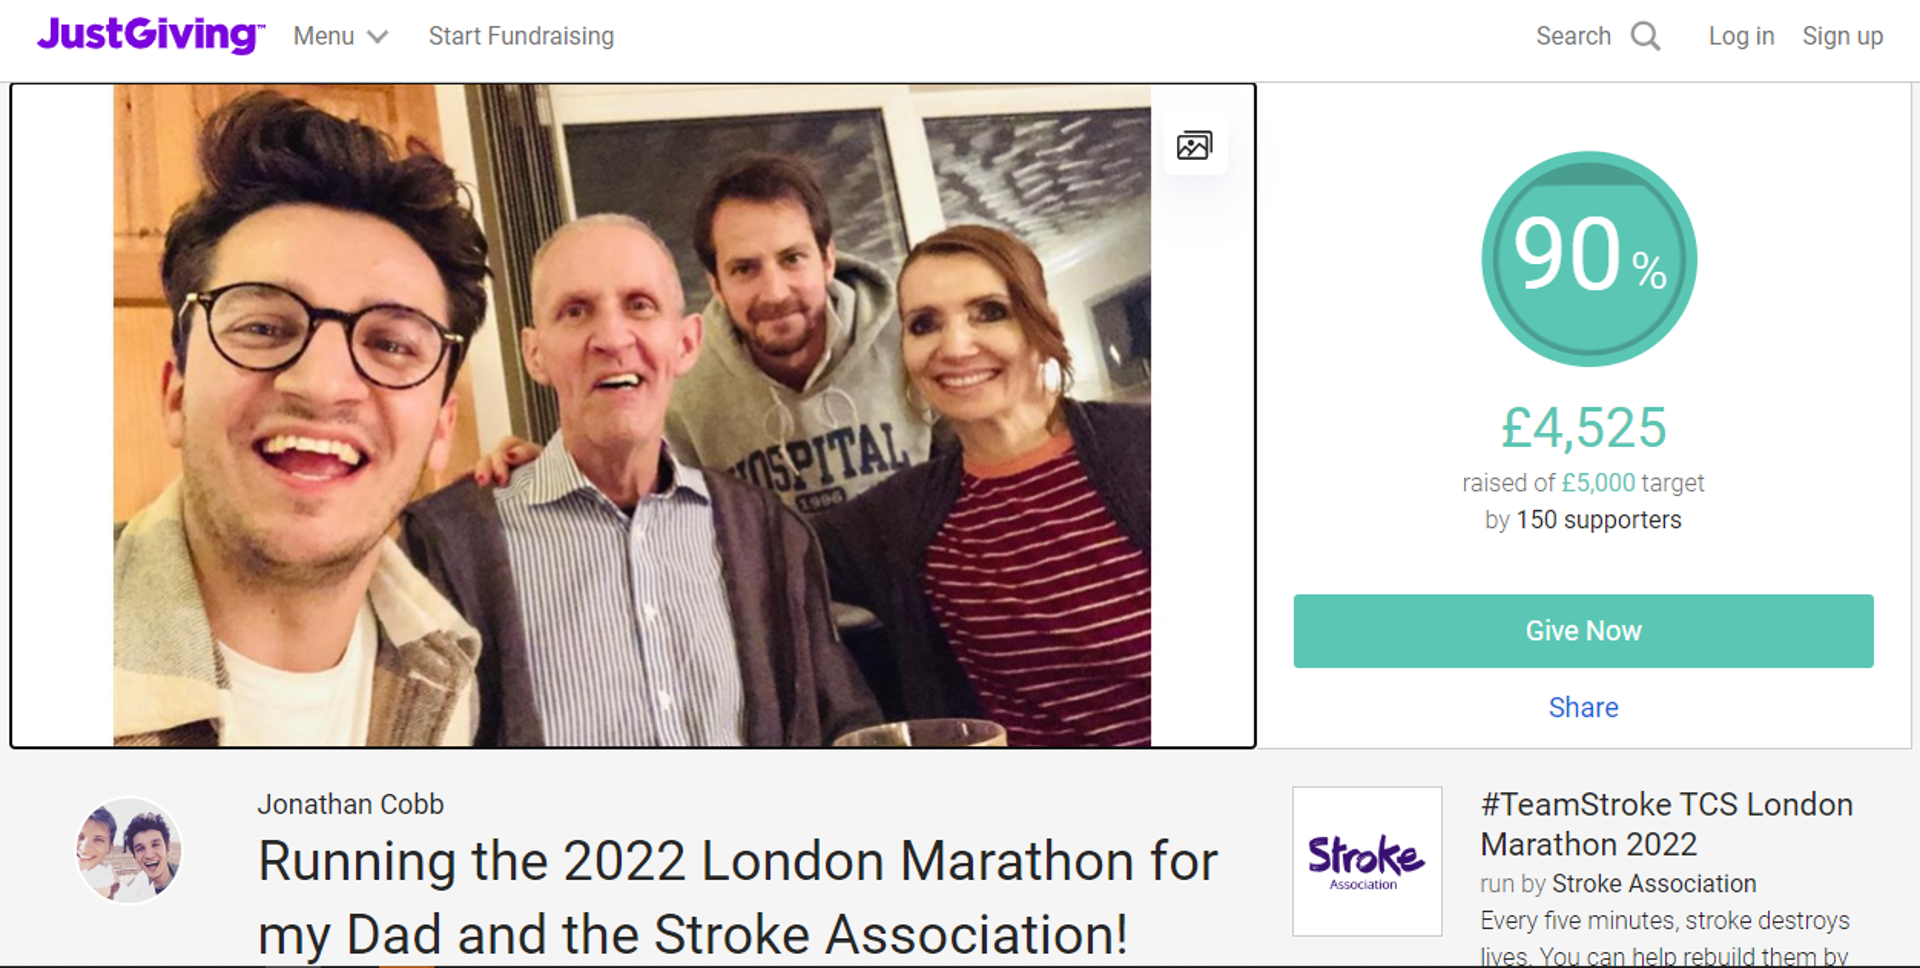
Task: Select Start Fundraising in the header
Action: [x=521, y=37]
